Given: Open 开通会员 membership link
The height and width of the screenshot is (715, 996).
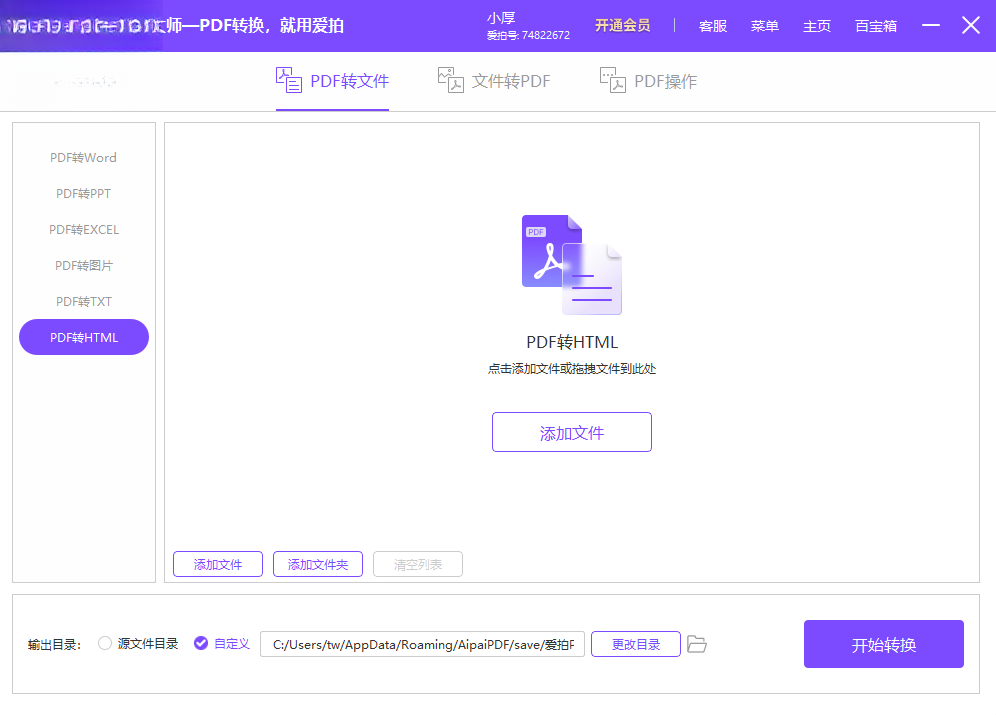Looking at the screenshot, I should 622,25.
